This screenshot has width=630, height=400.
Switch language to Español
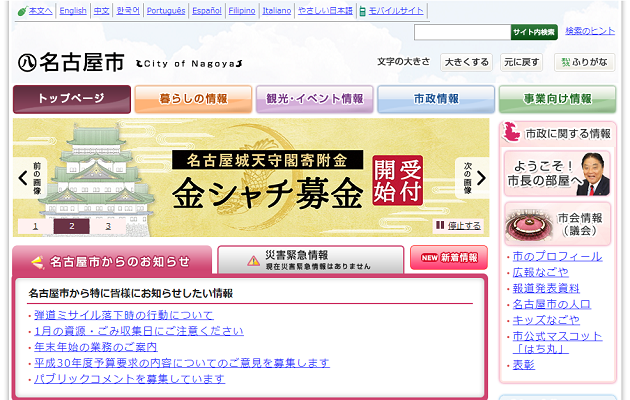(x=207, y=11)
